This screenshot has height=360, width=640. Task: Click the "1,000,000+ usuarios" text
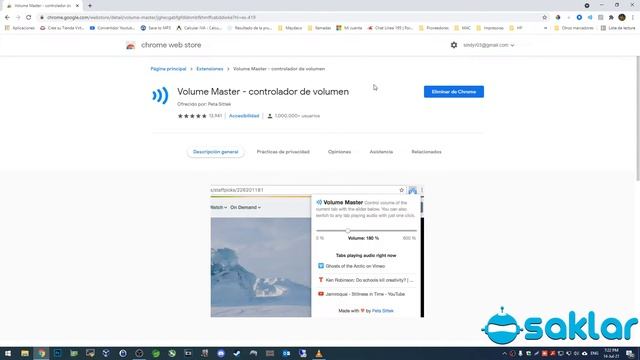(x=297, y=116)
